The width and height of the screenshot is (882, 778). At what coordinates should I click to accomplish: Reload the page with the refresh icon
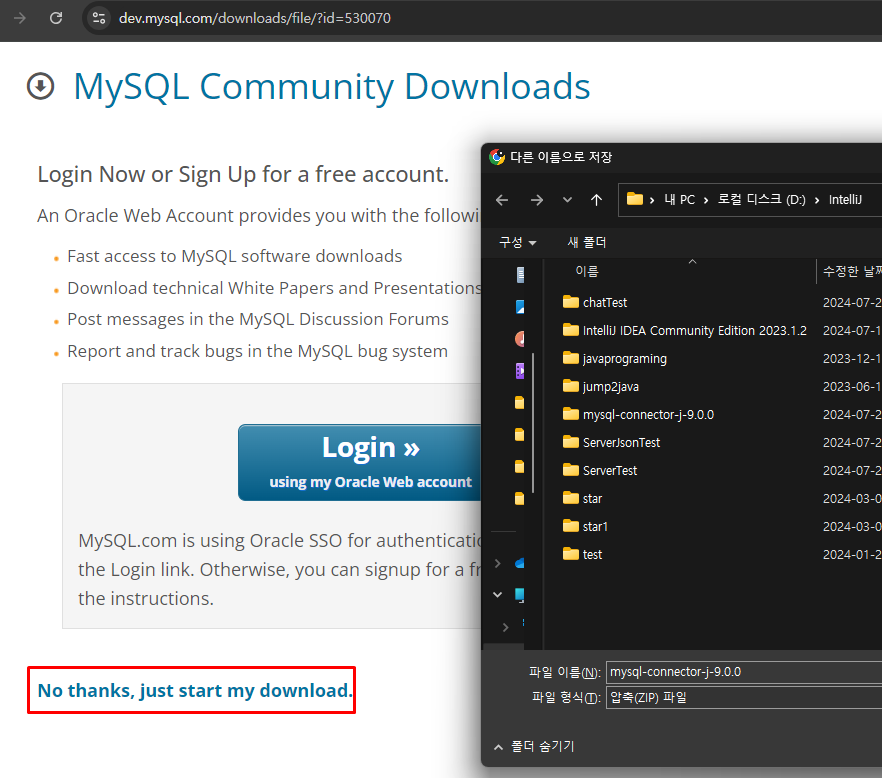pos(56,18)
